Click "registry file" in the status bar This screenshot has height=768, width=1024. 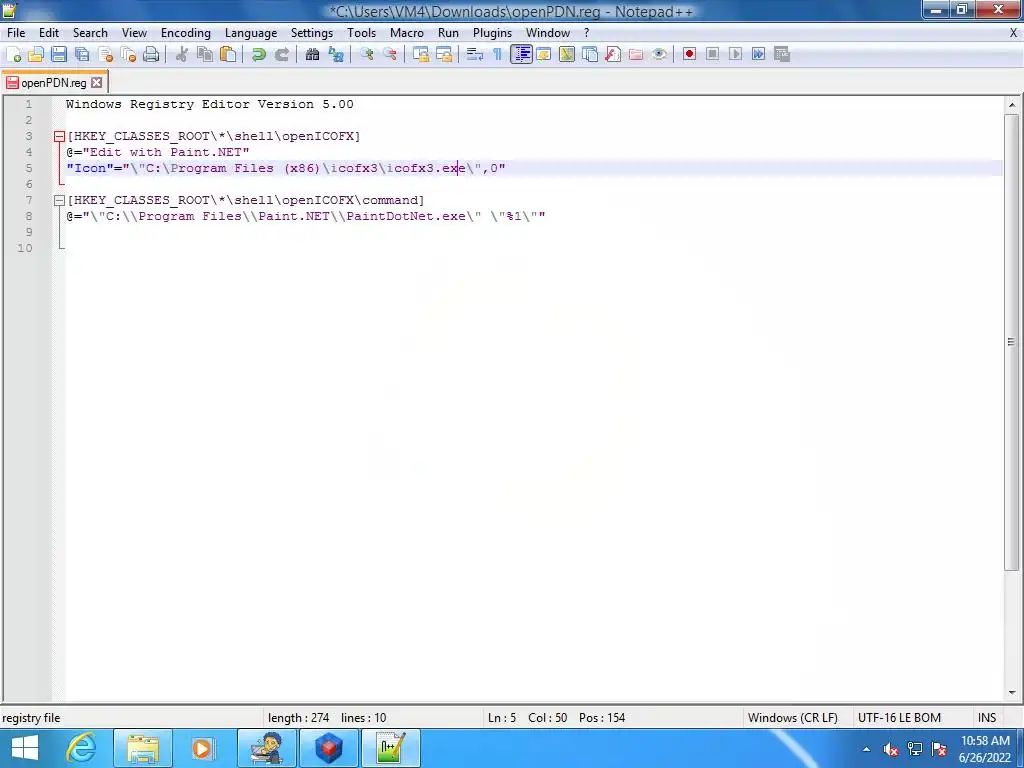click(31, 718)
